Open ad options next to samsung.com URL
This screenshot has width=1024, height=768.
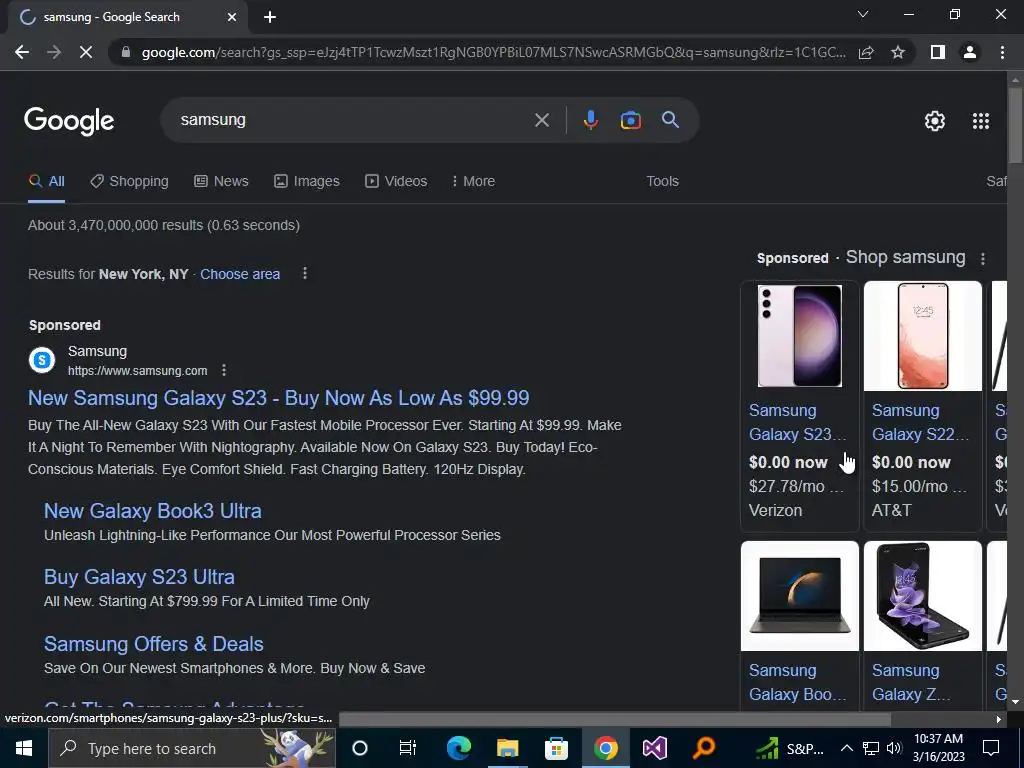click(x=223, y=370)
